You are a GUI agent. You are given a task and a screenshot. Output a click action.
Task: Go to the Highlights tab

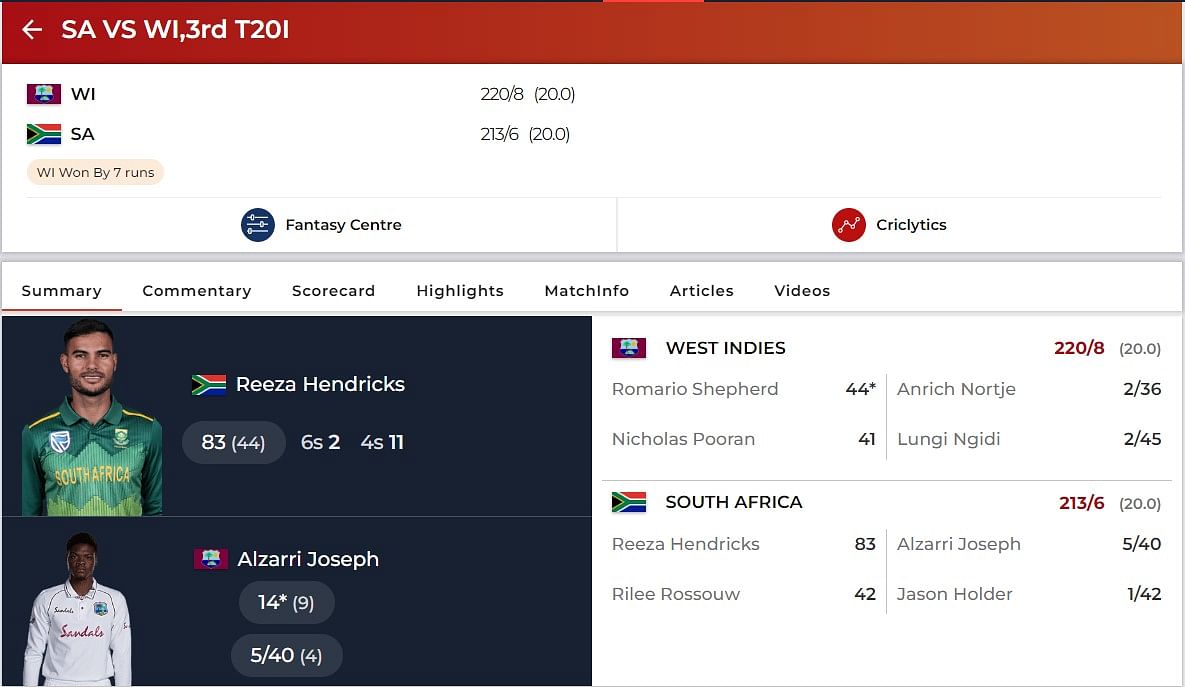pyautogui.click(x=460, y=291)
